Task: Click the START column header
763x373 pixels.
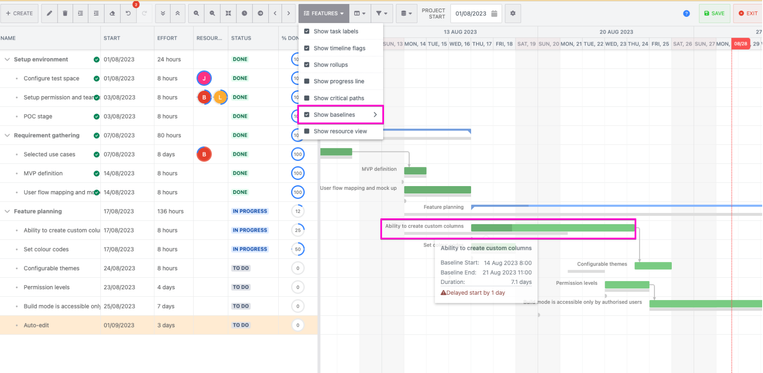Action: [127, 38]
